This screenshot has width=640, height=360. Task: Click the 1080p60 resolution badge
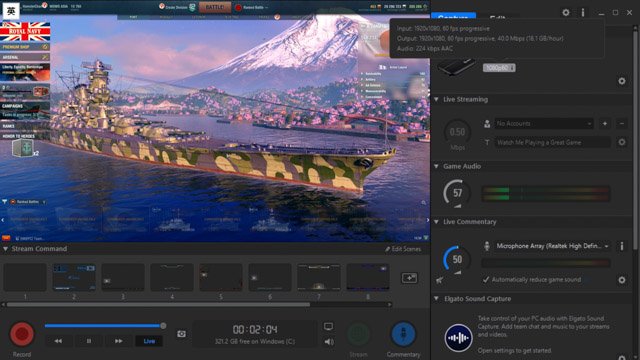[x=499, y=68]
